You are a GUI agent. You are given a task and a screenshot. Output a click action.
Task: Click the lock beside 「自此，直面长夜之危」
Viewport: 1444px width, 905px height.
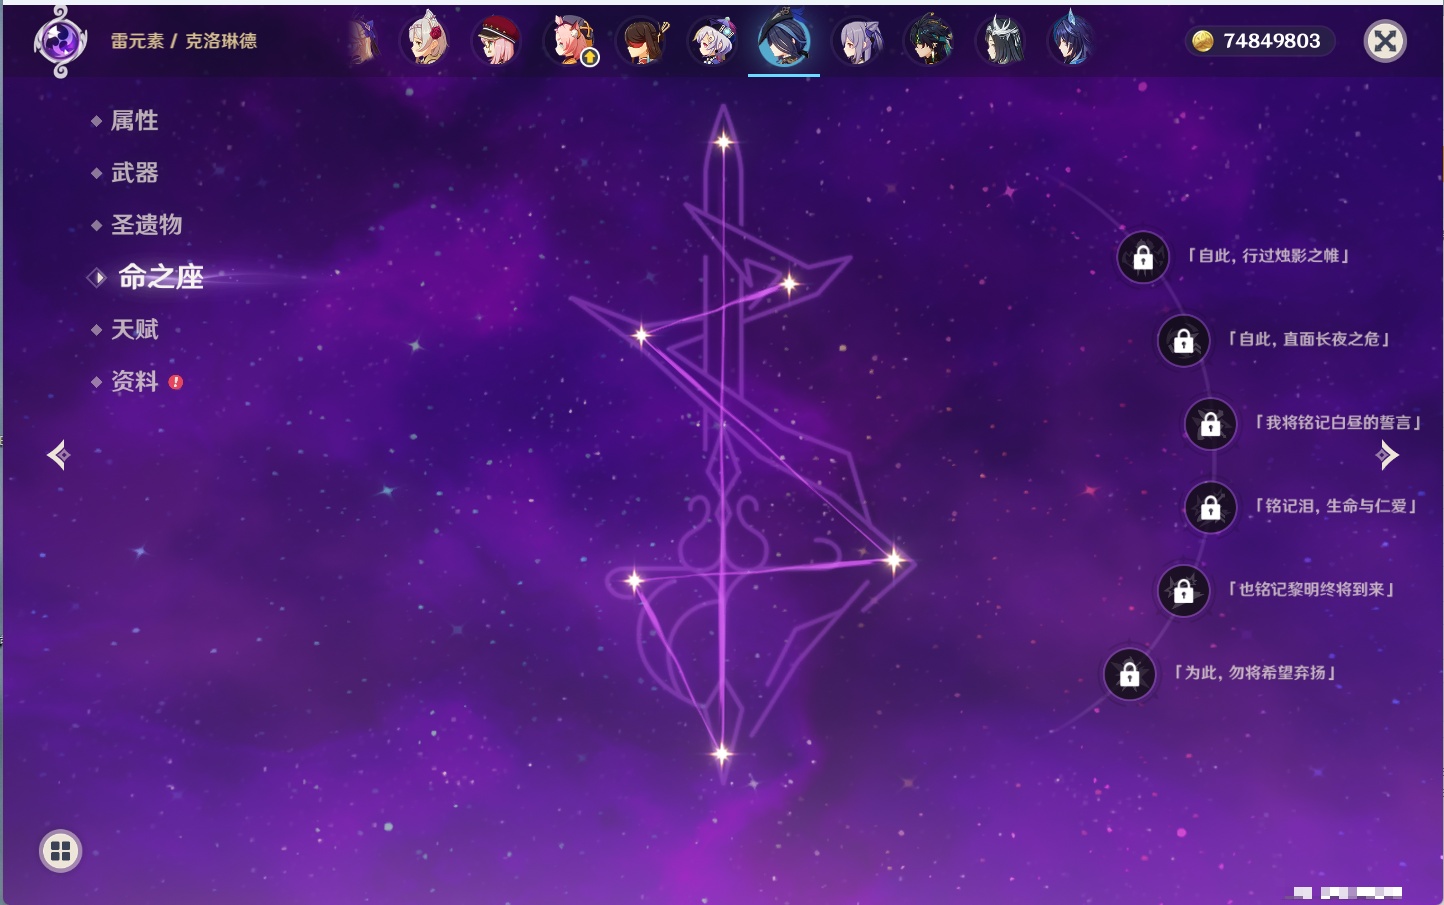click(x=1183, y=341)
